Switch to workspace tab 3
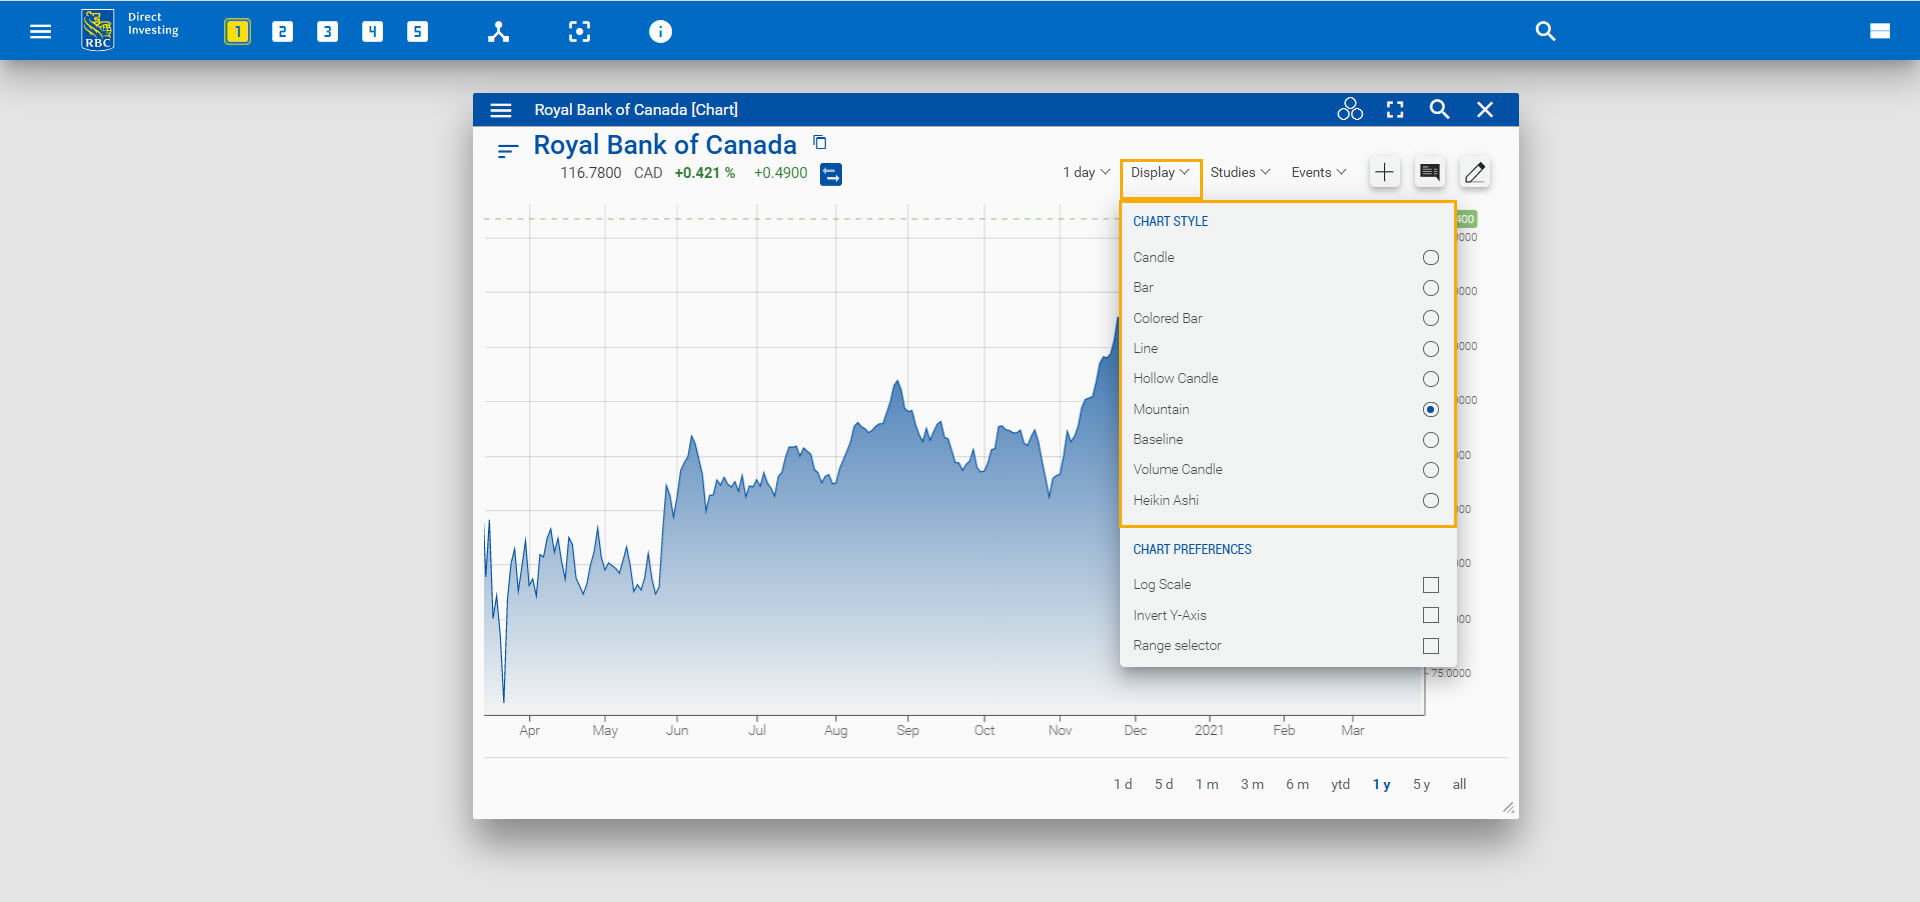The image size is (1920, 902). (327, 31)
